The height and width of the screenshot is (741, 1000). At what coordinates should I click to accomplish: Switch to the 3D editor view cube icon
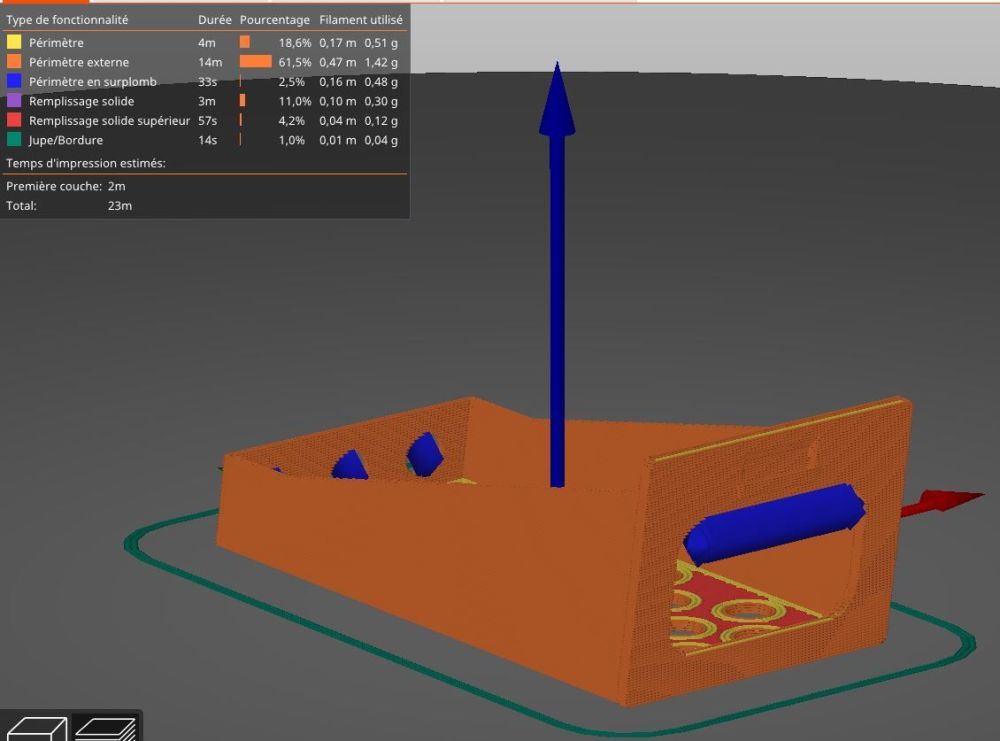pos(36,728)
